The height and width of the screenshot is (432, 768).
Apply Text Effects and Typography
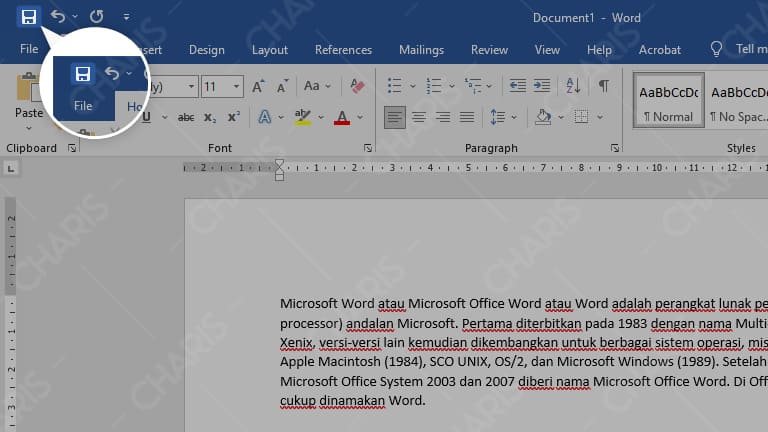264,117
